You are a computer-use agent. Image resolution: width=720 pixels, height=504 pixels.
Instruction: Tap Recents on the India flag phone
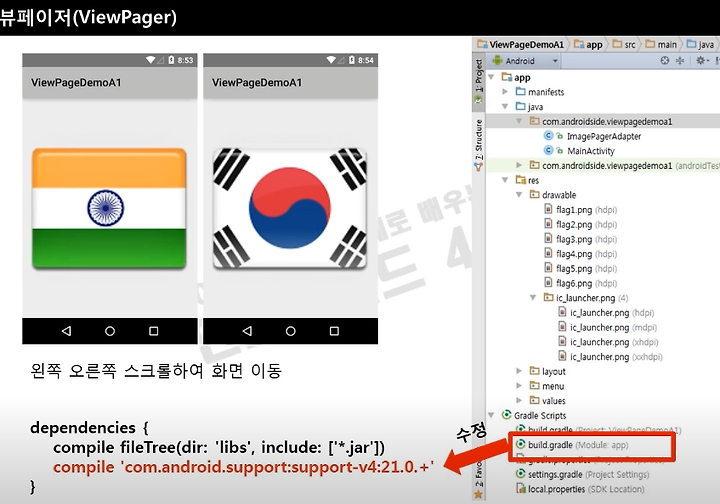[x=154, y=331]
